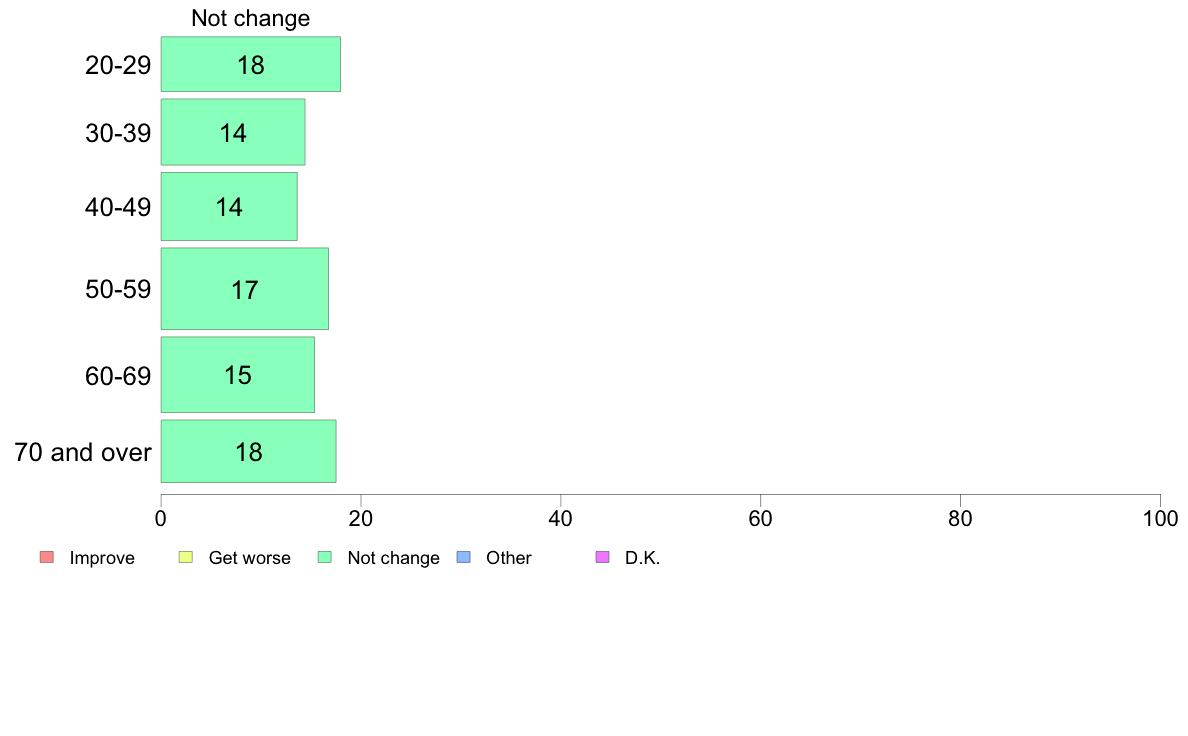Click the Get worse legend label
Viewport: 1188px width, 736px height.
tap(249, 558)
